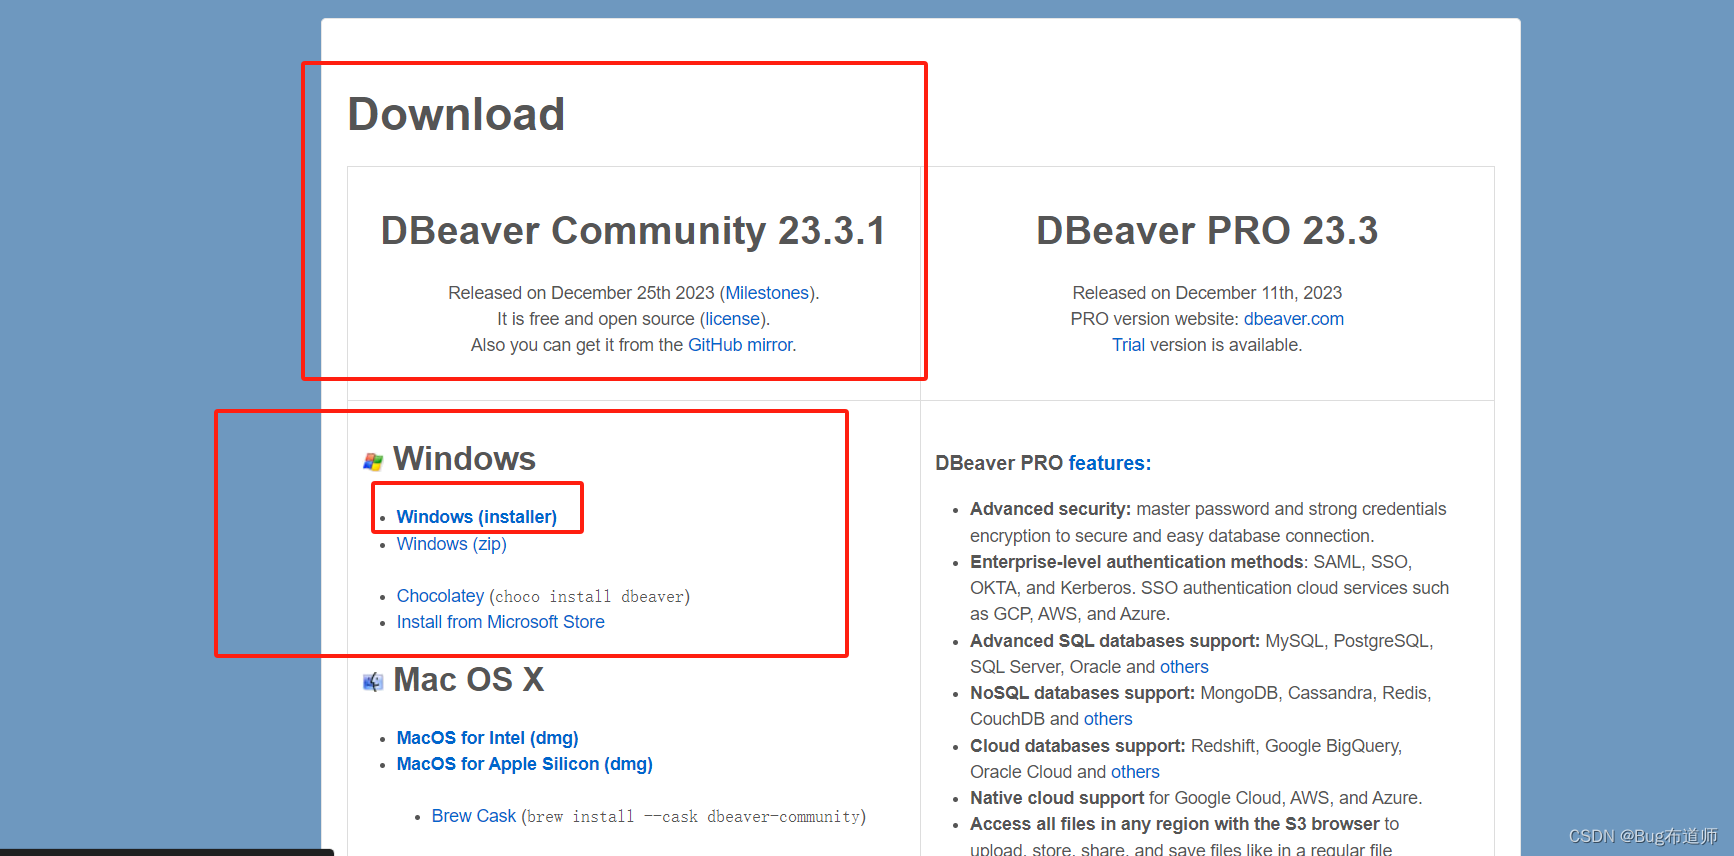Viewport: 1734px width, 856px height.
Task: Click the Download page heading
Action: coord(456,114)
